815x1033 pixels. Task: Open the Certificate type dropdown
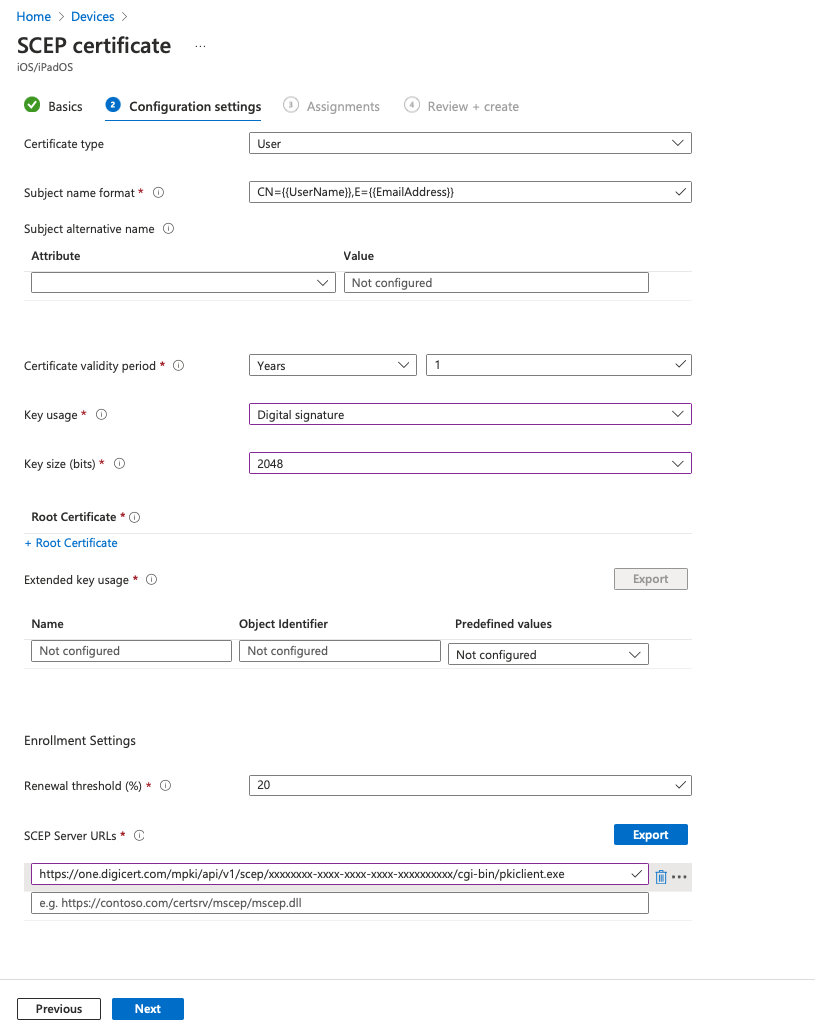(x=469, y=144)
